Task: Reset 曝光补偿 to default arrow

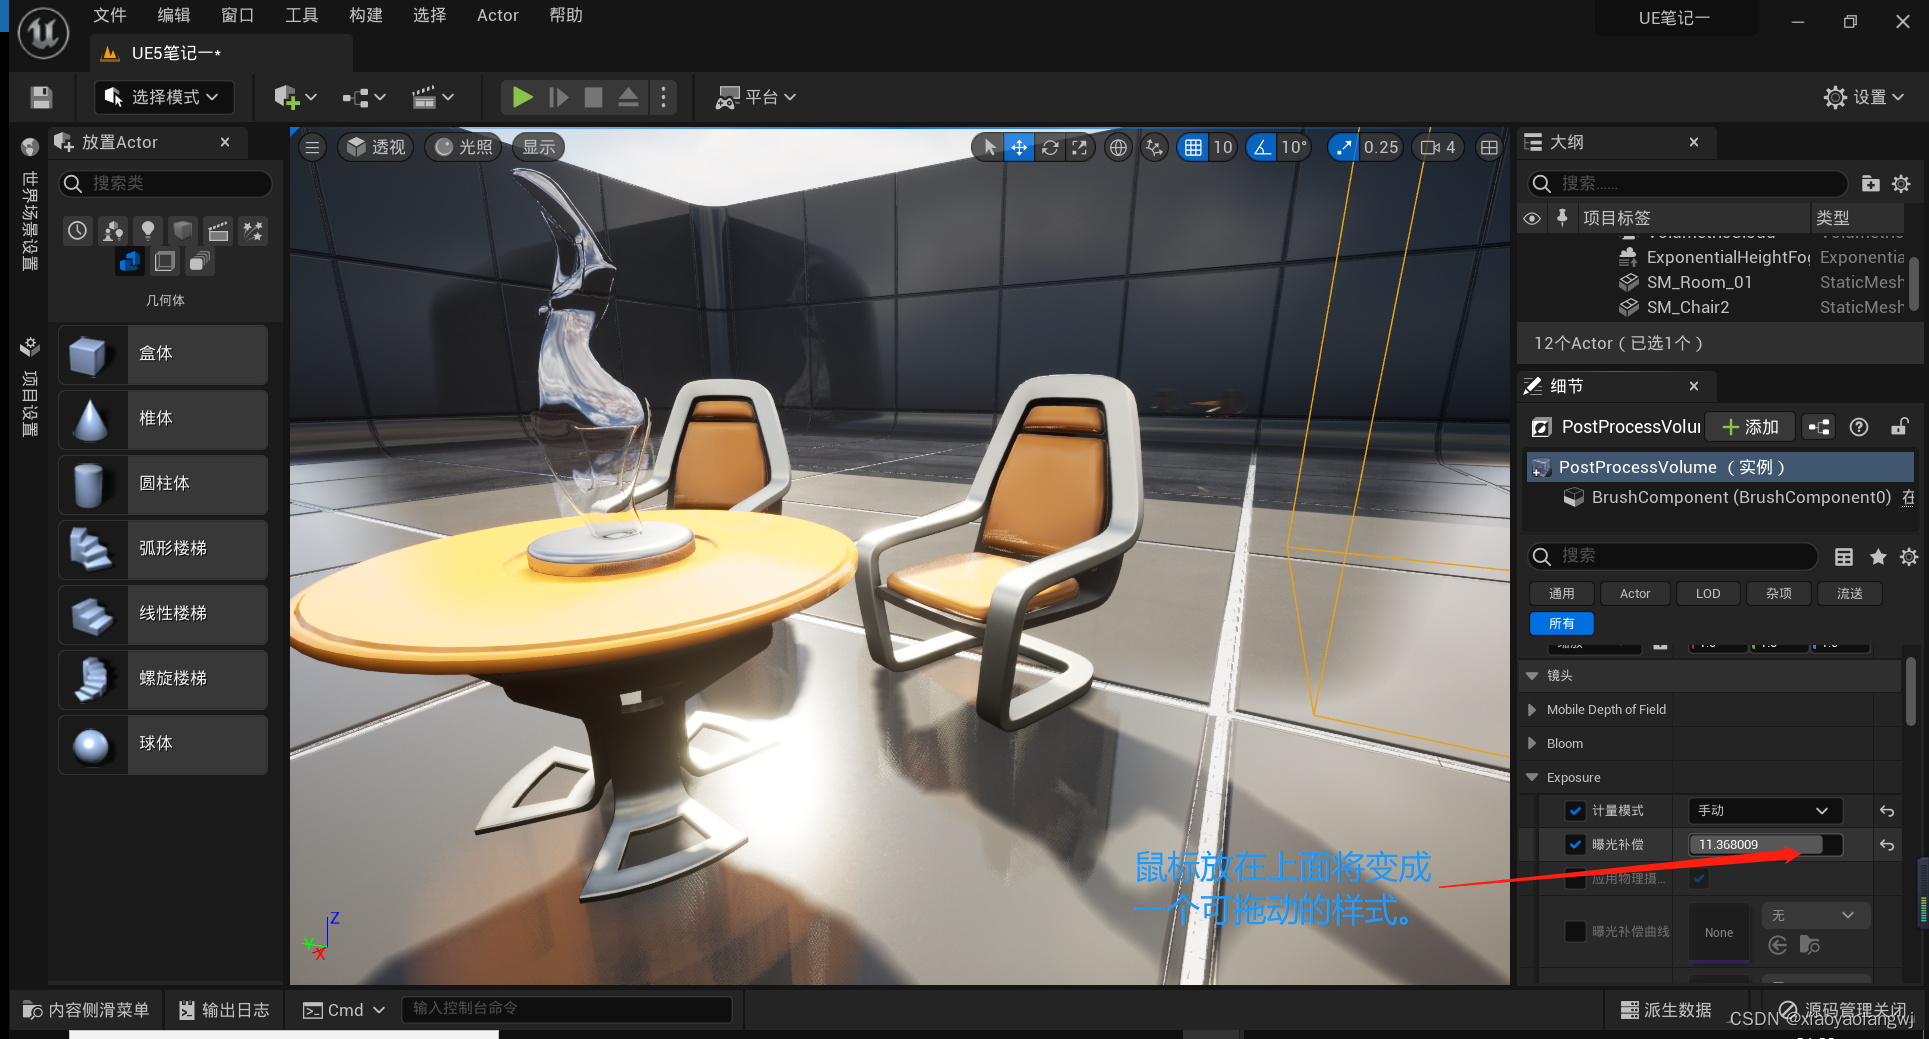Action: [x=1887, y=845]
